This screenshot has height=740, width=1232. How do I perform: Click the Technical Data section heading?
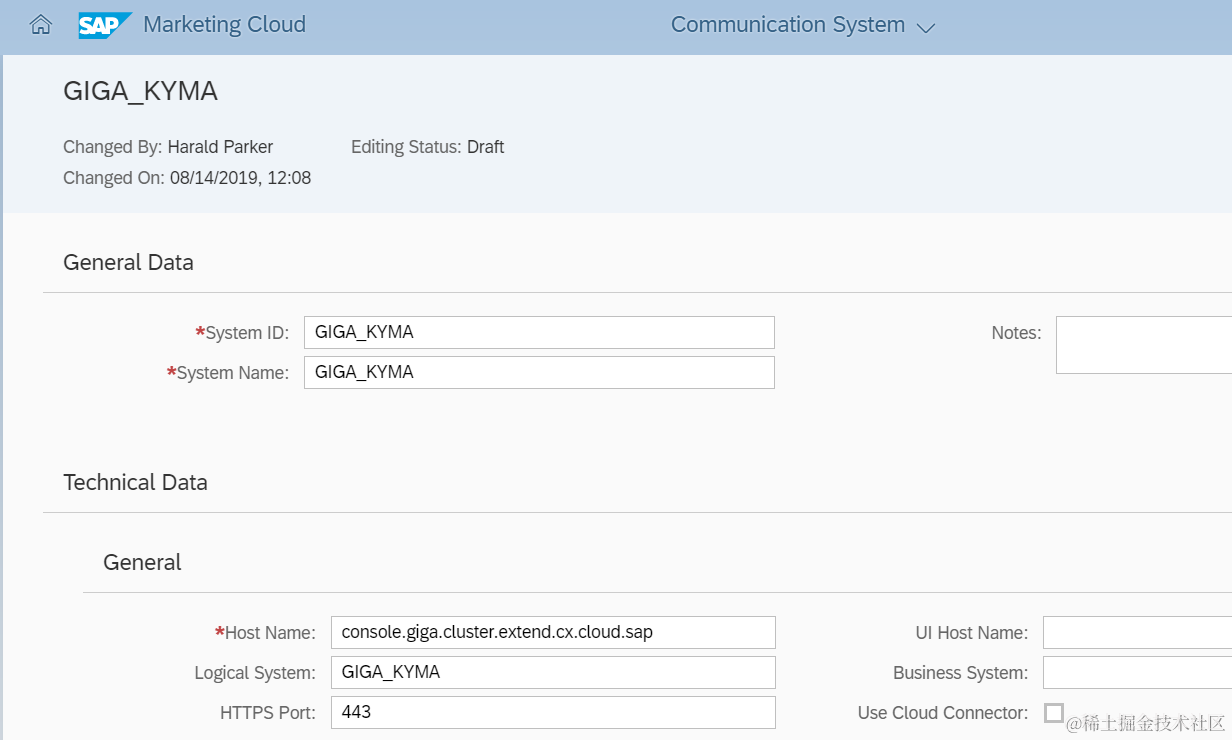pos(135,483)
